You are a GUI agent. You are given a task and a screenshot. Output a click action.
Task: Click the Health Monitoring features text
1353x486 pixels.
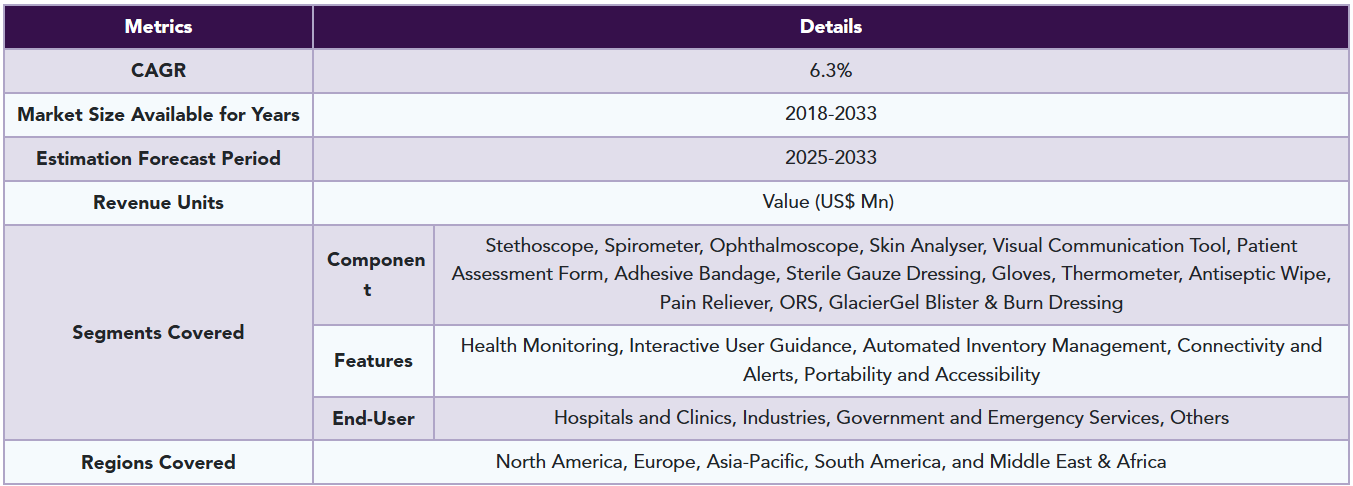pos(890,360)
